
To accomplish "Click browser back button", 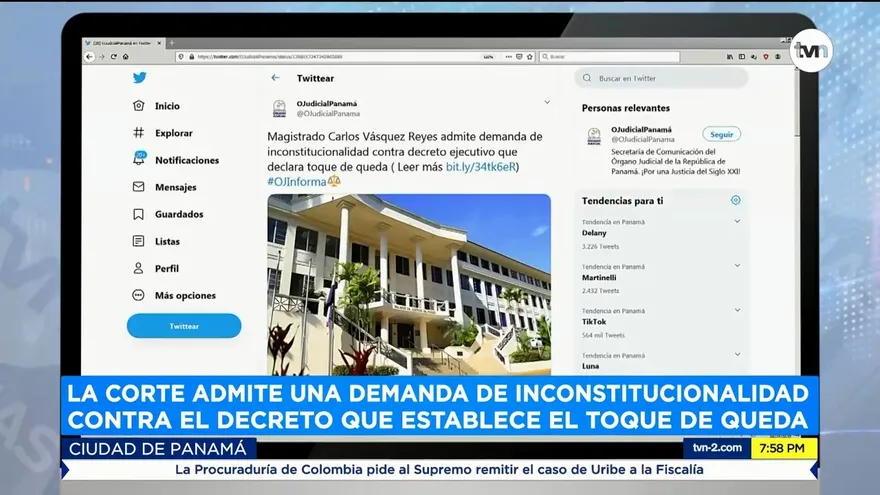I will click(89, 56).
